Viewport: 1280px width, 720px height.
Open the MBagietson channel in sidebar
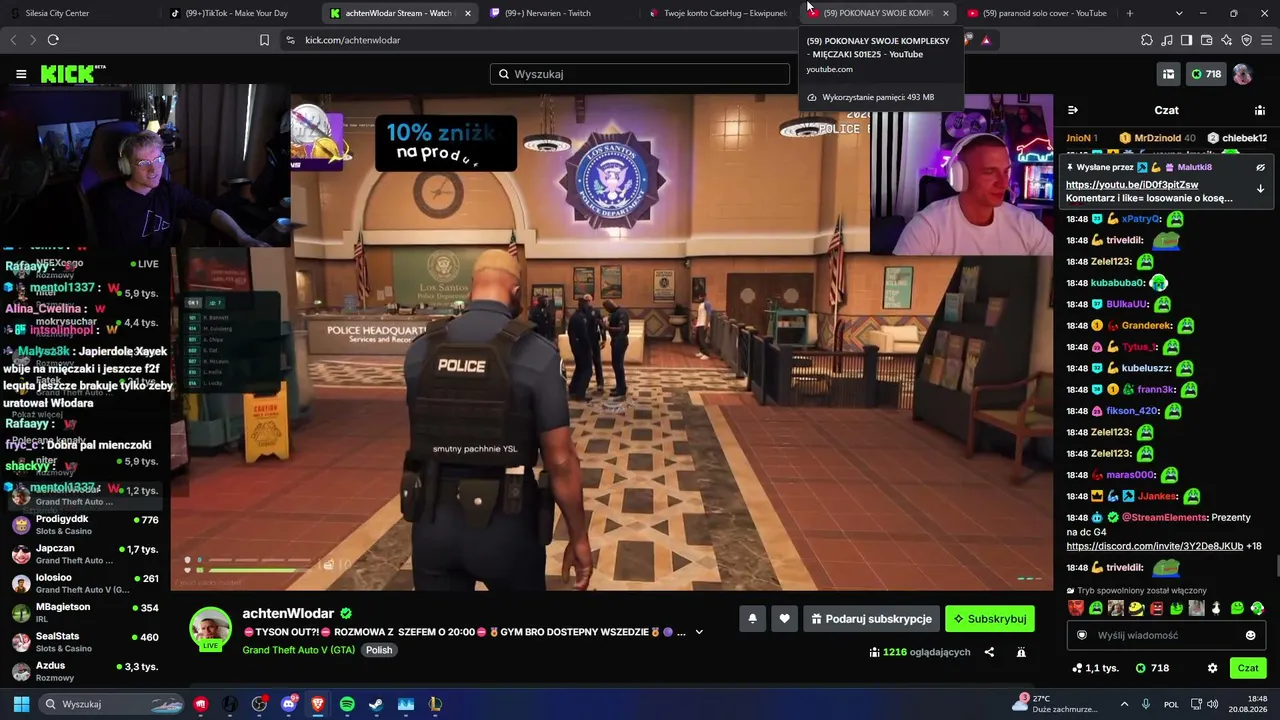pyautogui.click(x=85, y=612)
